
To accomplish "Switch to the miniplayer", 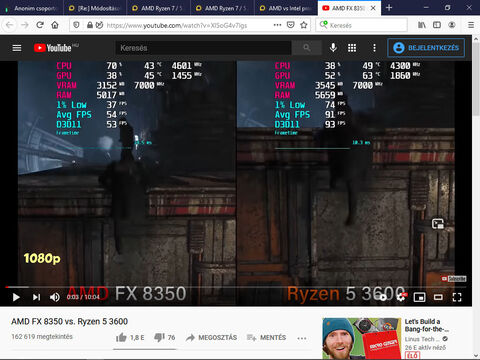I will (419, 297).
